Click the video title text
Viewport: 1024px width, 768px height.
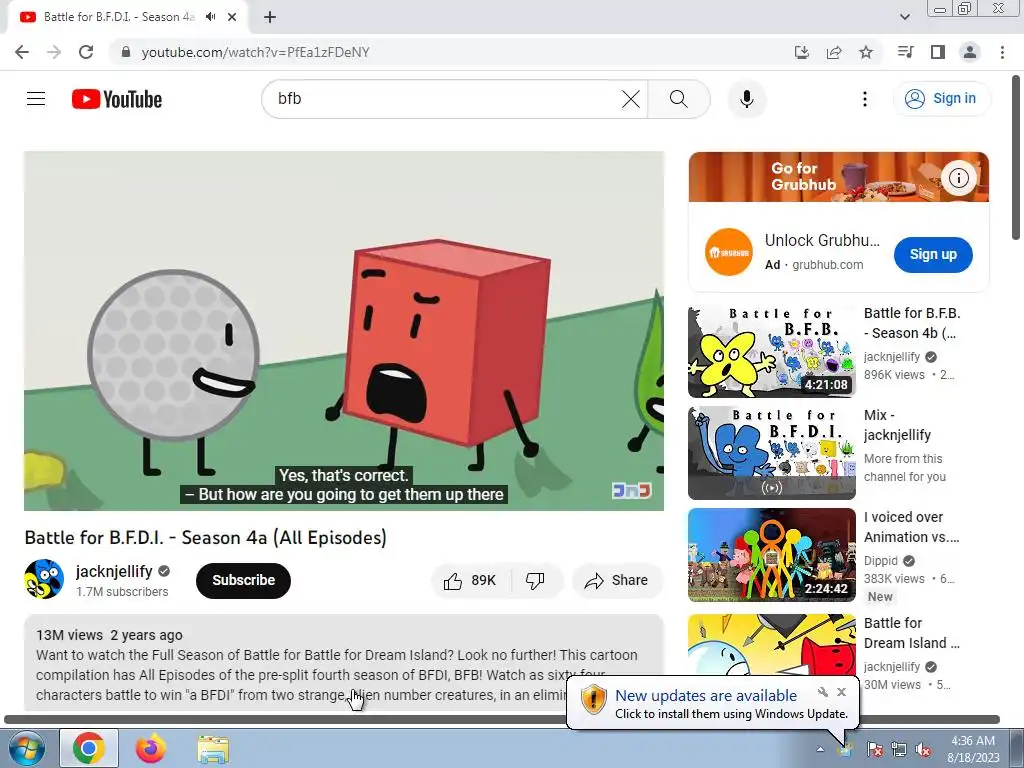[206, 537]
